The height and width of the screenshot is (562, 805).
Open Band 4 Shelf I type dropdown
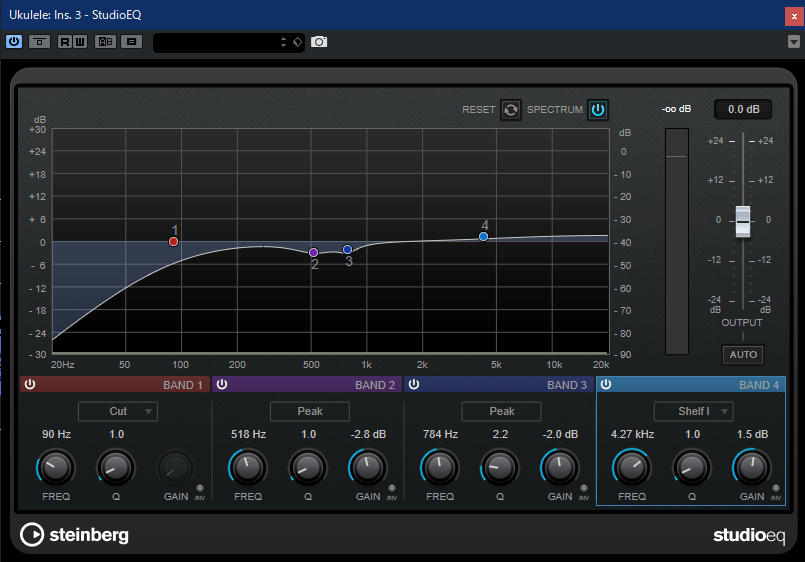pos(694,411)
